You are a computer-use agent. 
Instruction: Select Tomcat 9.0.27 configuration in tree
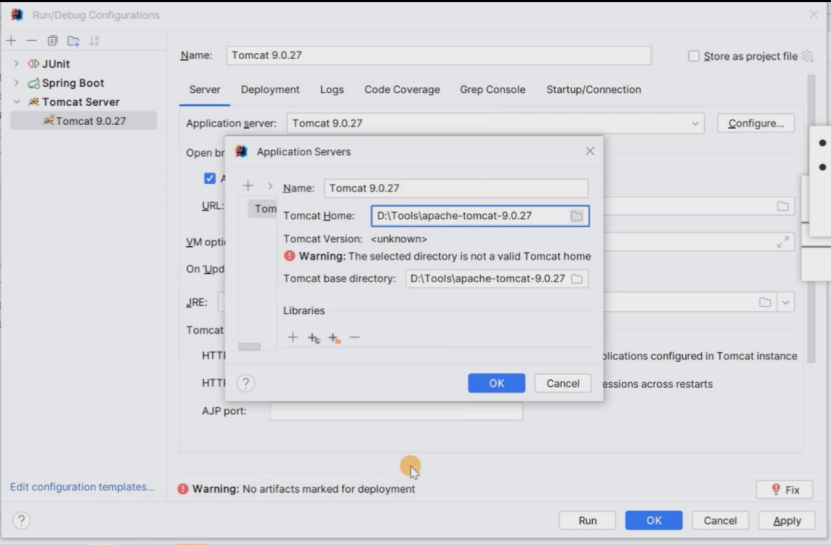84,121
